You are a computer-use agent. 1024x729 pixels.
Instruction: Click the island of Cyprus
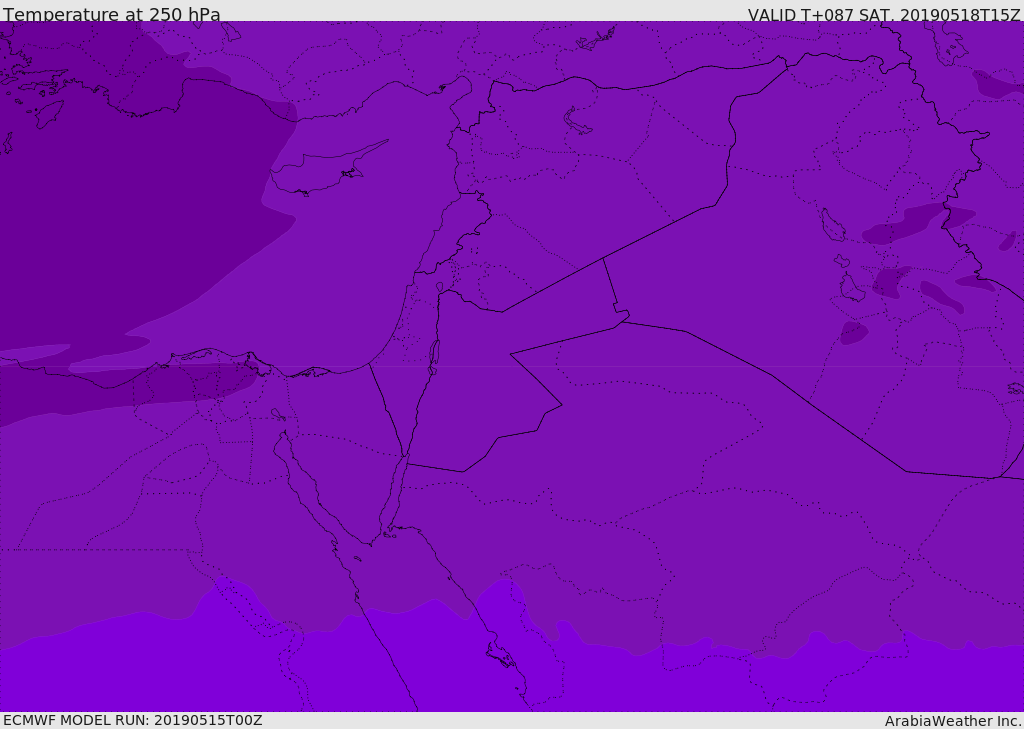(x=320, y=174)
